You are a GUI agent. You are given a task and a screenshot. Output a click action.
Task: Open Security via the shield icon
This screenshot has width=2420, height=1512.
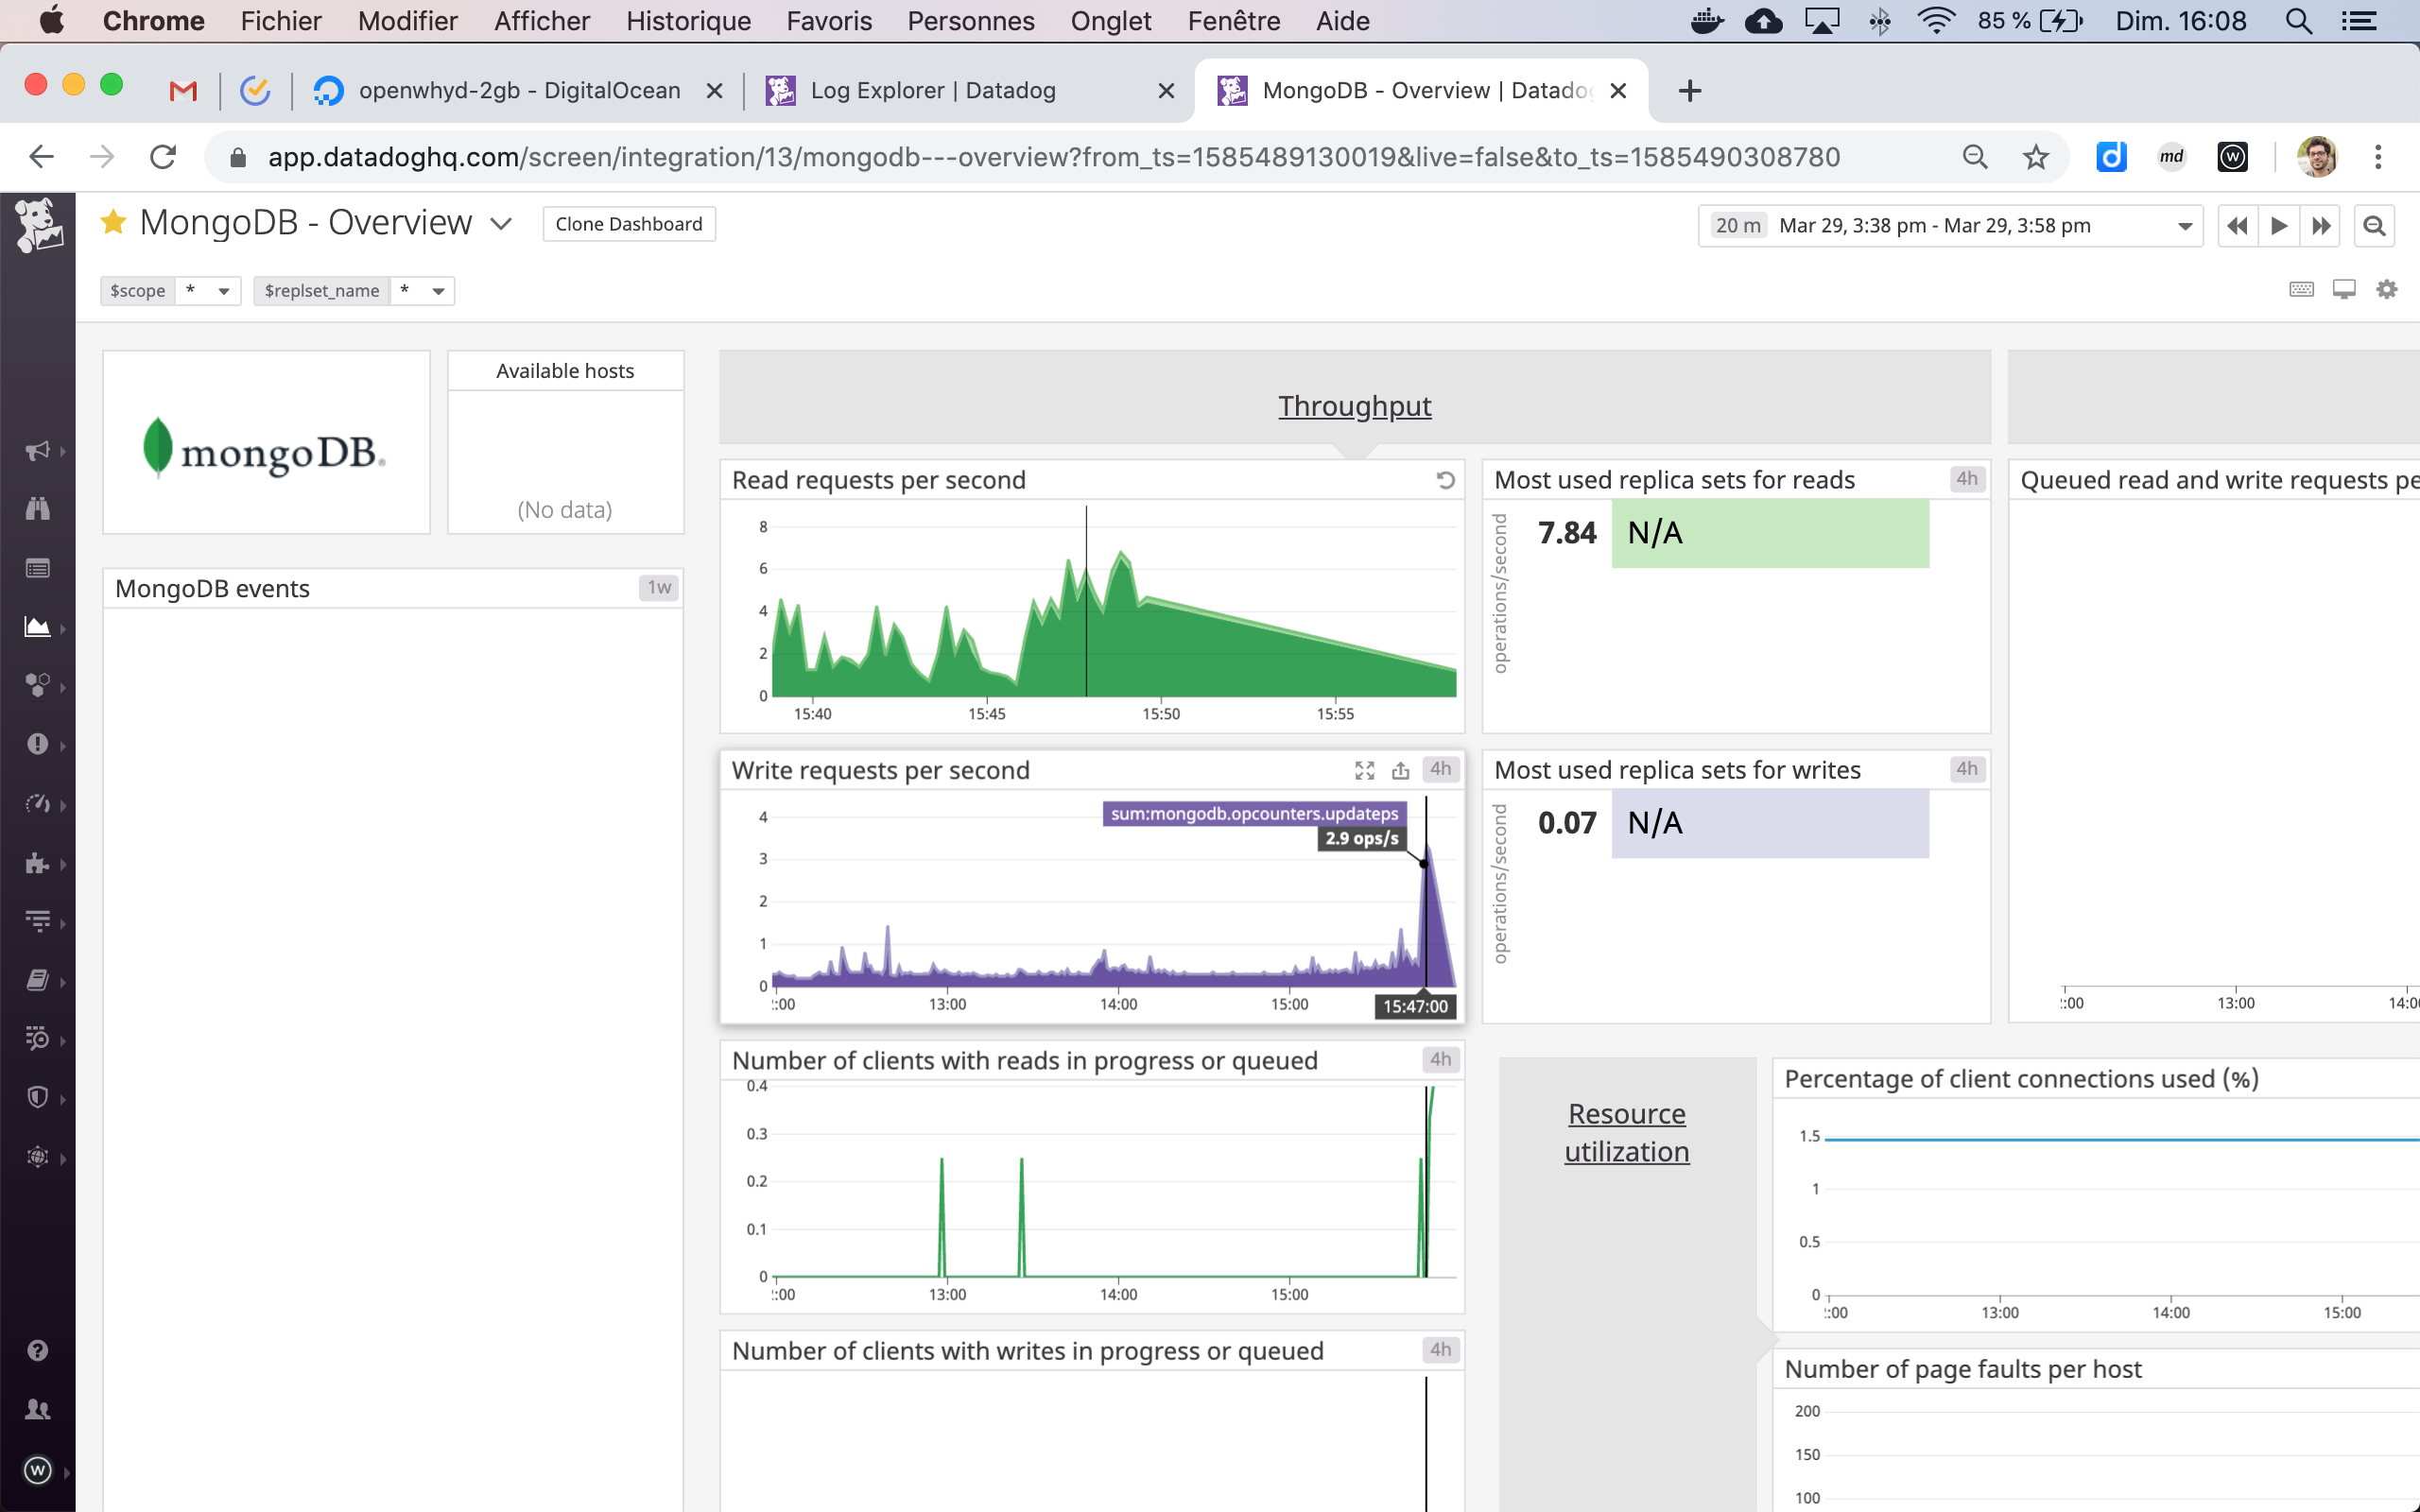[37, 1097]
